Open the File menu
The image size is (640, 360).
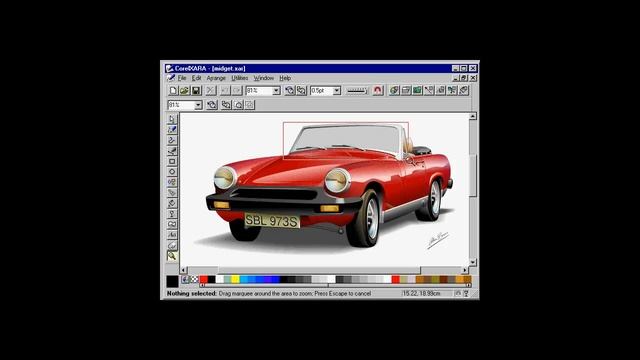[182, 78]
